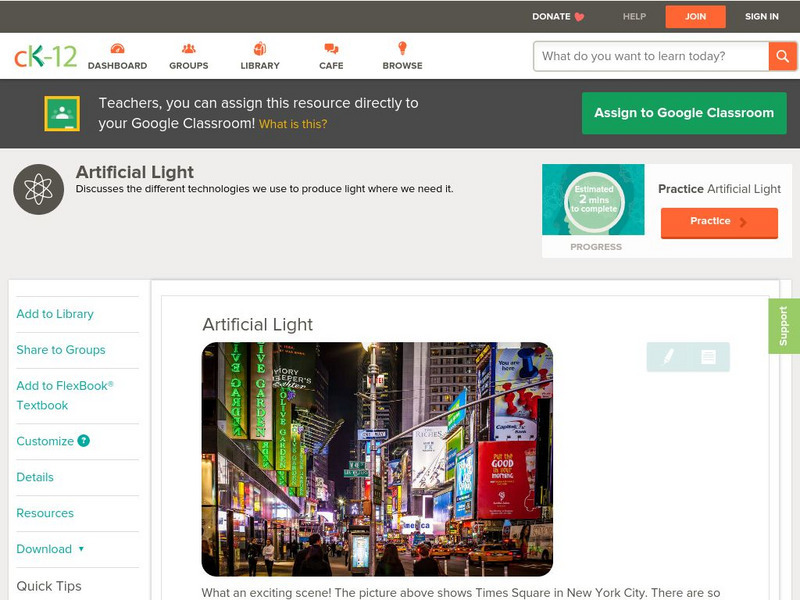Image resolution: width=800 pixels, height=600 pixels.
Task: Expand the Download dropdown arrow
Action: [81, 549]
